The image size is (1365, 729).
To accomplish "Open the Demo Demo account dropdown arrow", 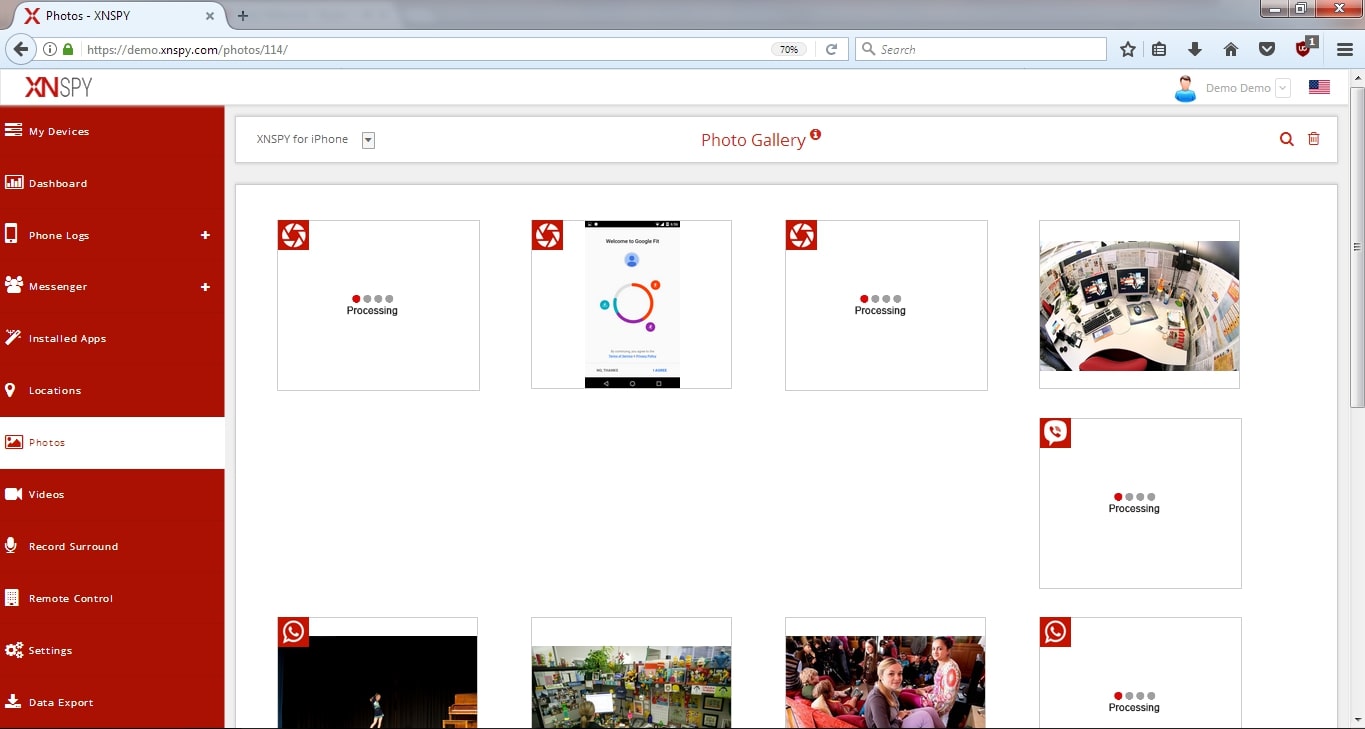I will click(1283, 88).
